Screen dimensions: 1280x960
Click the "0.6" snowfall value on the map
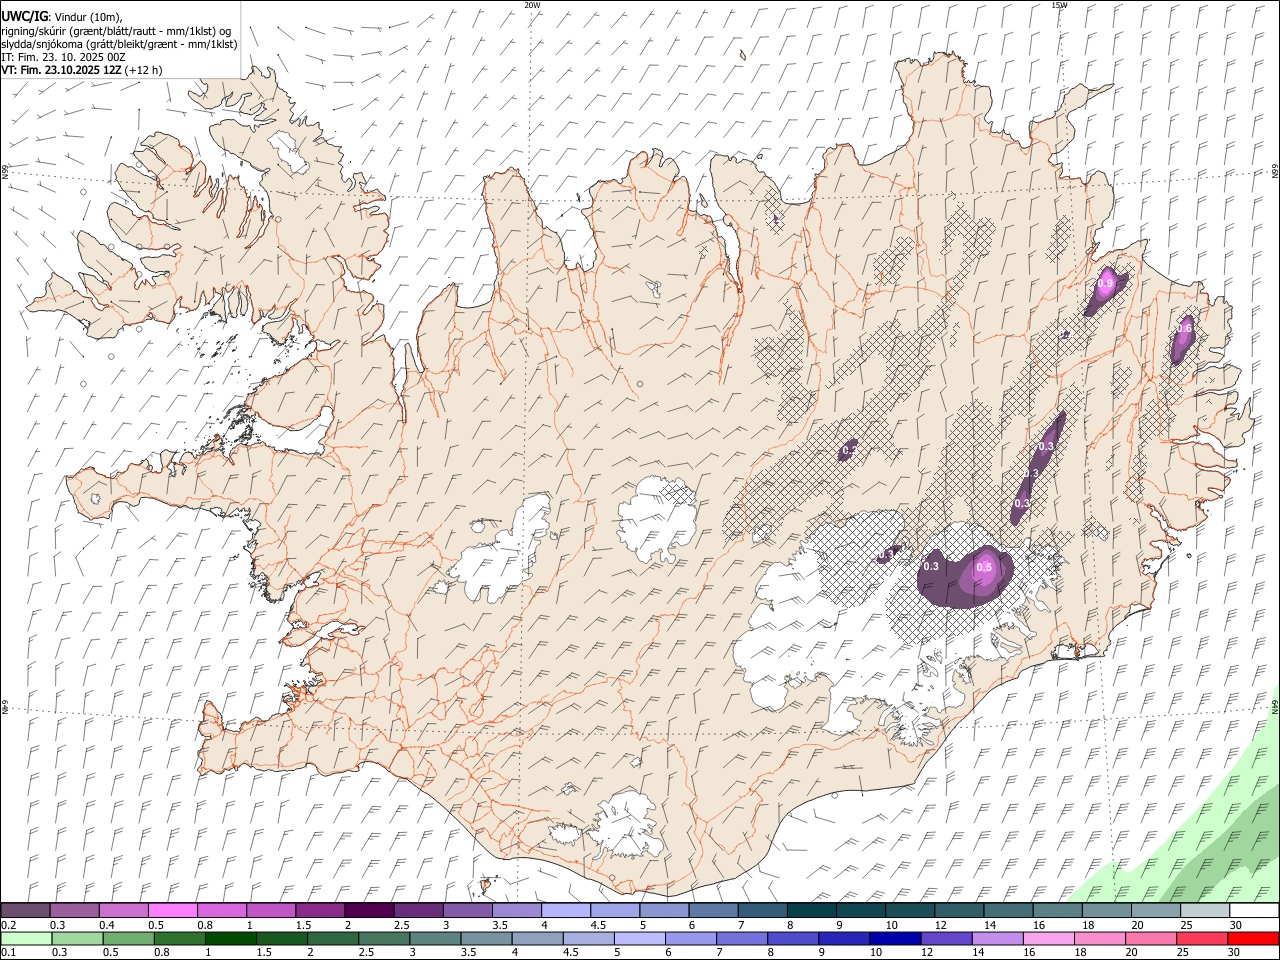[x=1185, y=328]
